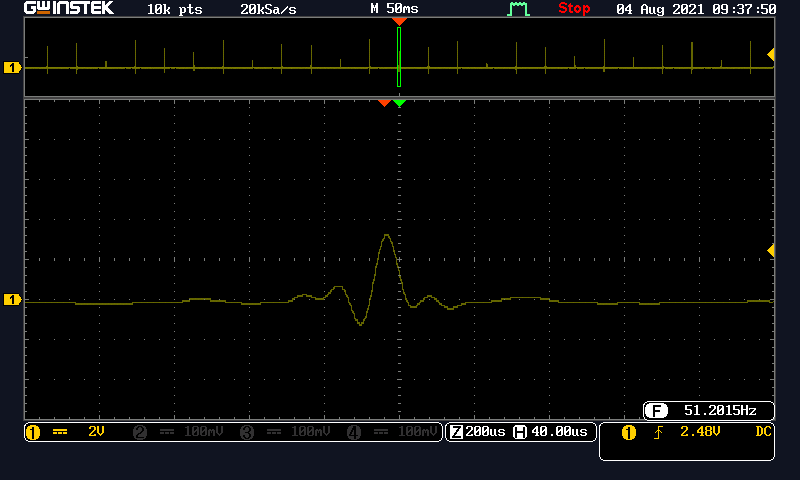800x480 pixels.
Task: Click the green zoom position triangle marker
Action: click(x=400, y=103)
